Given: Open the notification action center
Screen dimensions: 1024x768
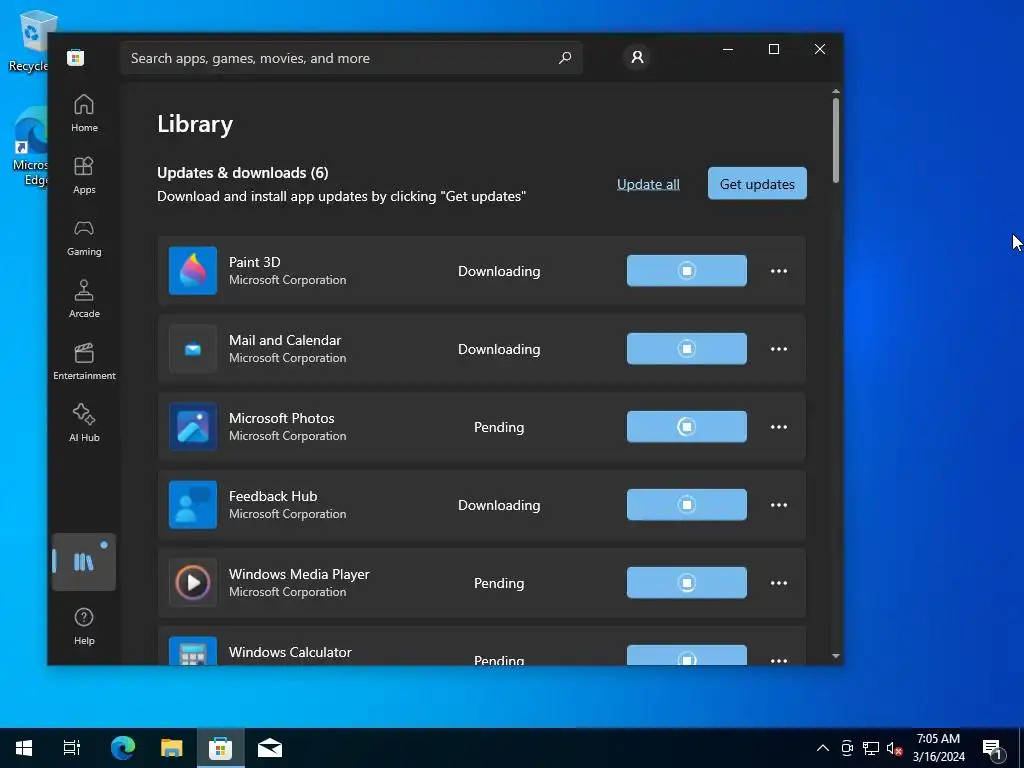Looking at the screenshot, I should point(993,748).
